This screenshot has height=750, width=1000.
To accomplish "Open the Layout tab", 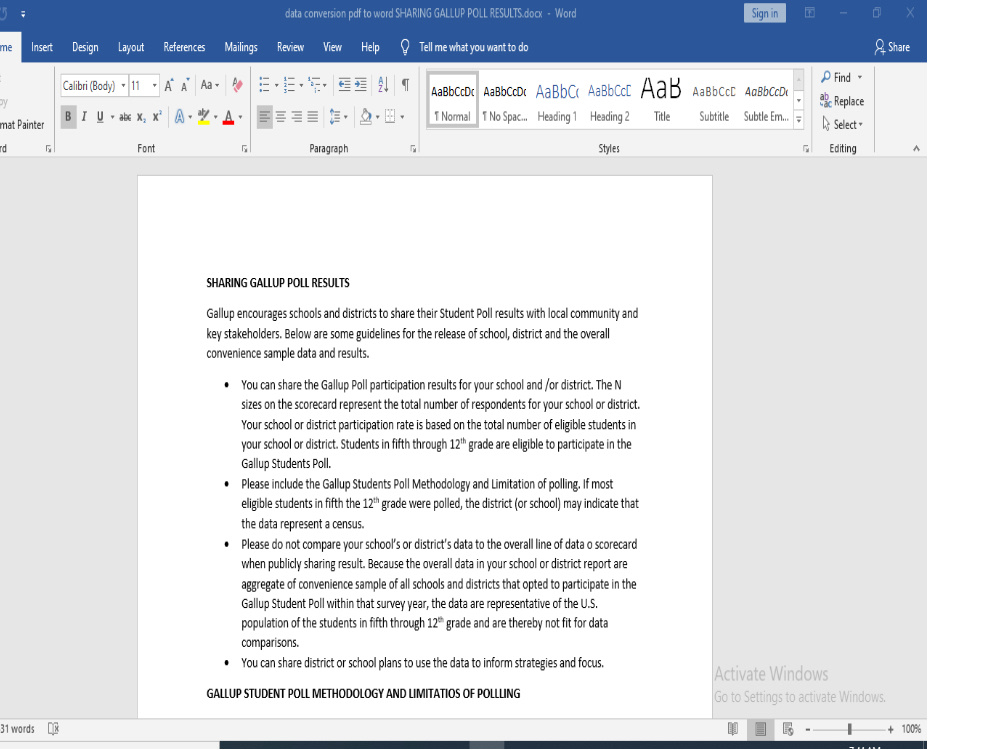I will click(131, 47).
